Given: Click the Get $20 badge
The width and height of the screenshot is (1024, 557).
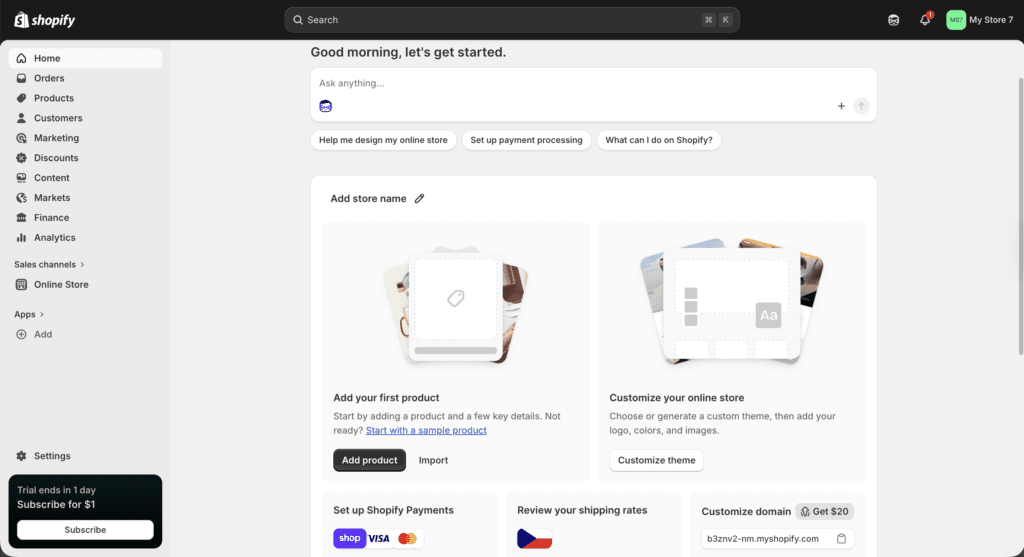Looking at the screenshot, I should [x=824, y=511].
